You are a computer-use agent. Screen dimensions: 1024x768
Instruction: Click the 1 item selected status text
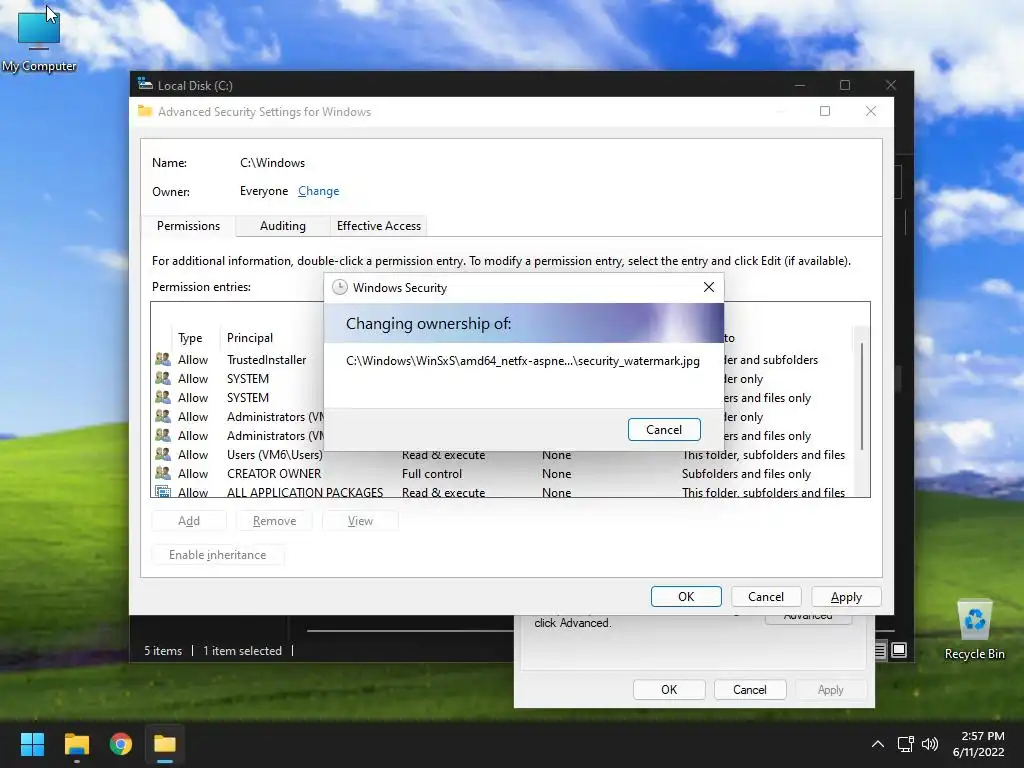tap(242, 650)
